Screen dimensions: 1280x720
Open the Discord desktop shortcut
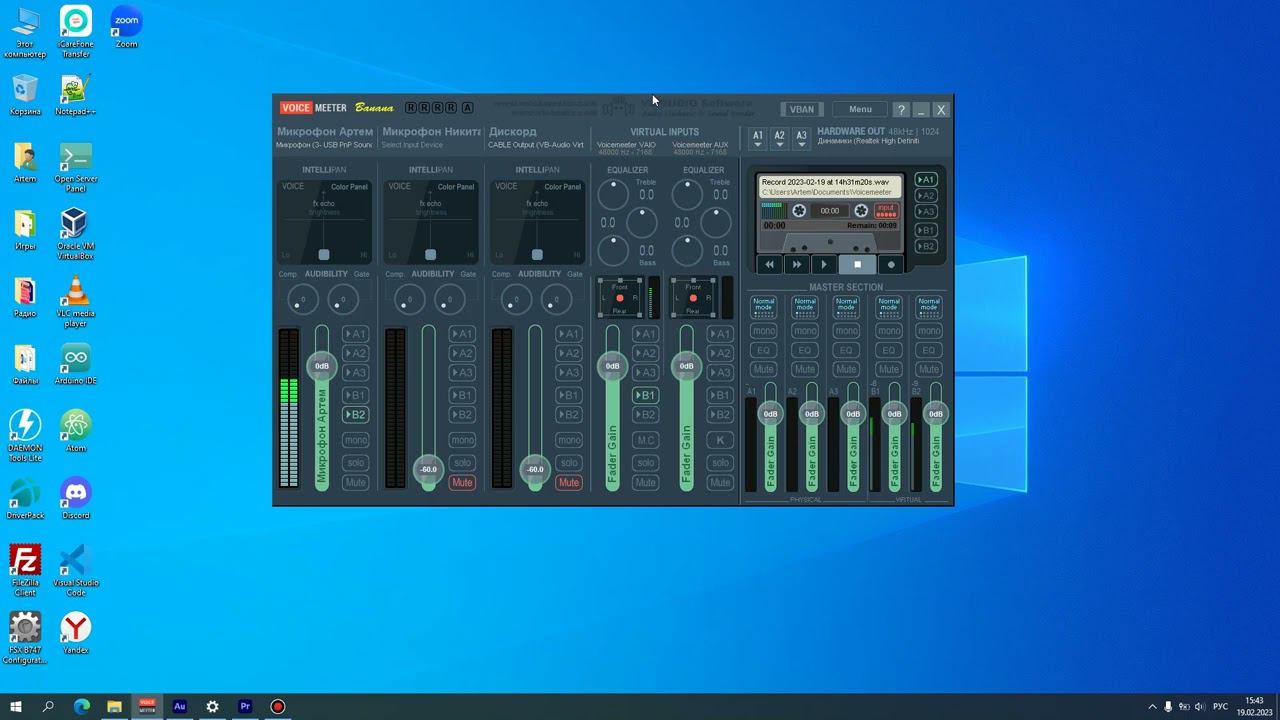pos(76,498)
